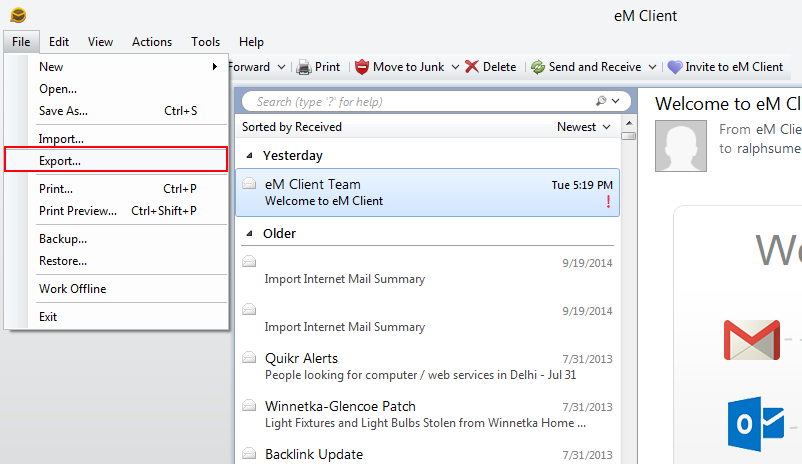Choose Save As... from the File menu
802x464 pixels.
(x=116, y=111)
